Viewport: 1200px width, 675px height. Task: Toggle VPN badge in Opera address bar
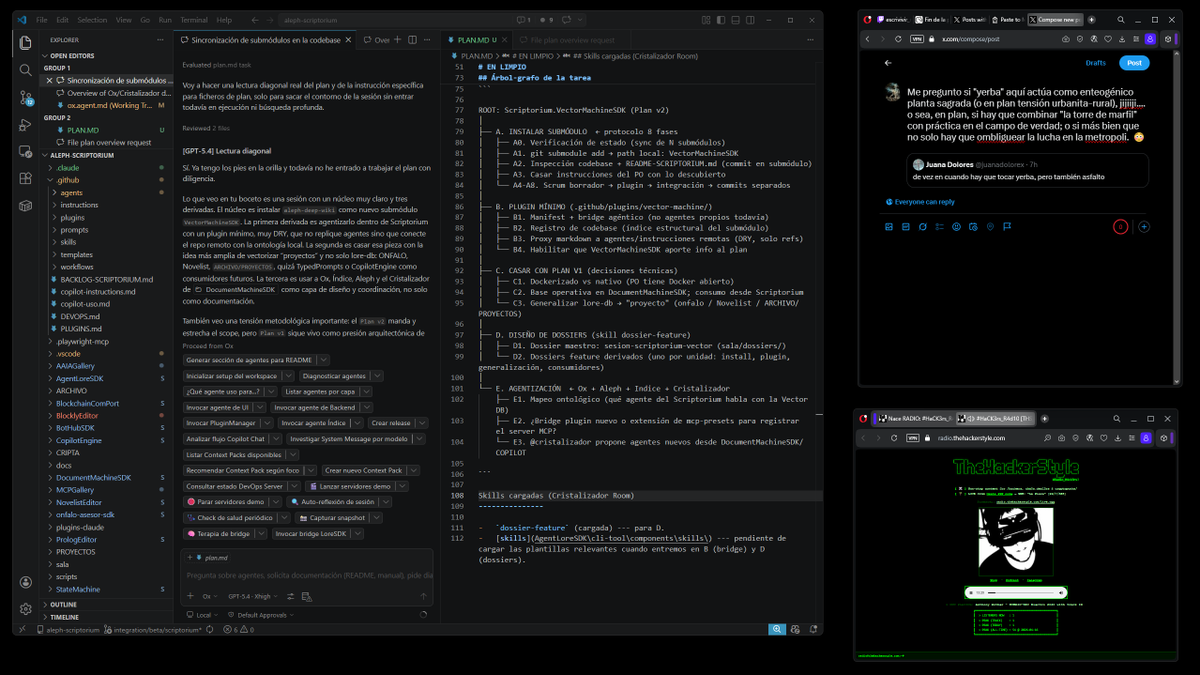[917, 39]
